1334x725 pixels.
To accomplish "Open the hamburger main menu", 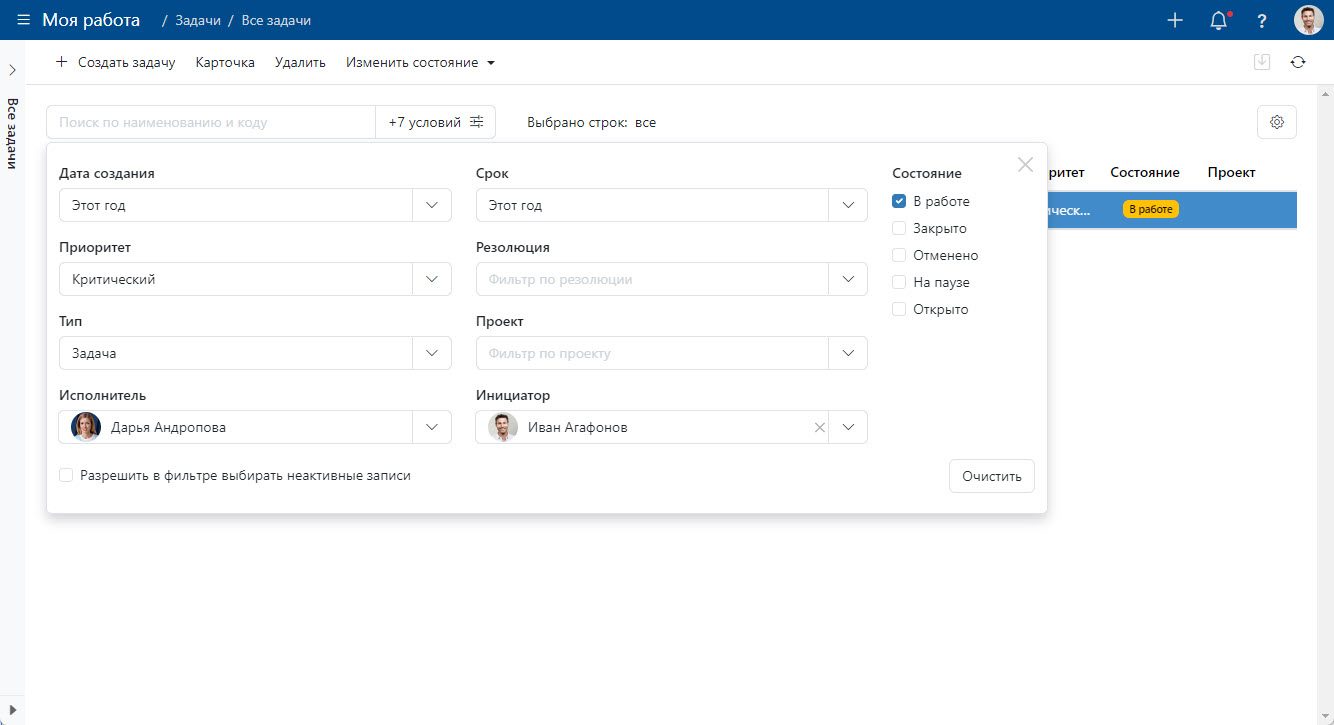I will 23,20.
